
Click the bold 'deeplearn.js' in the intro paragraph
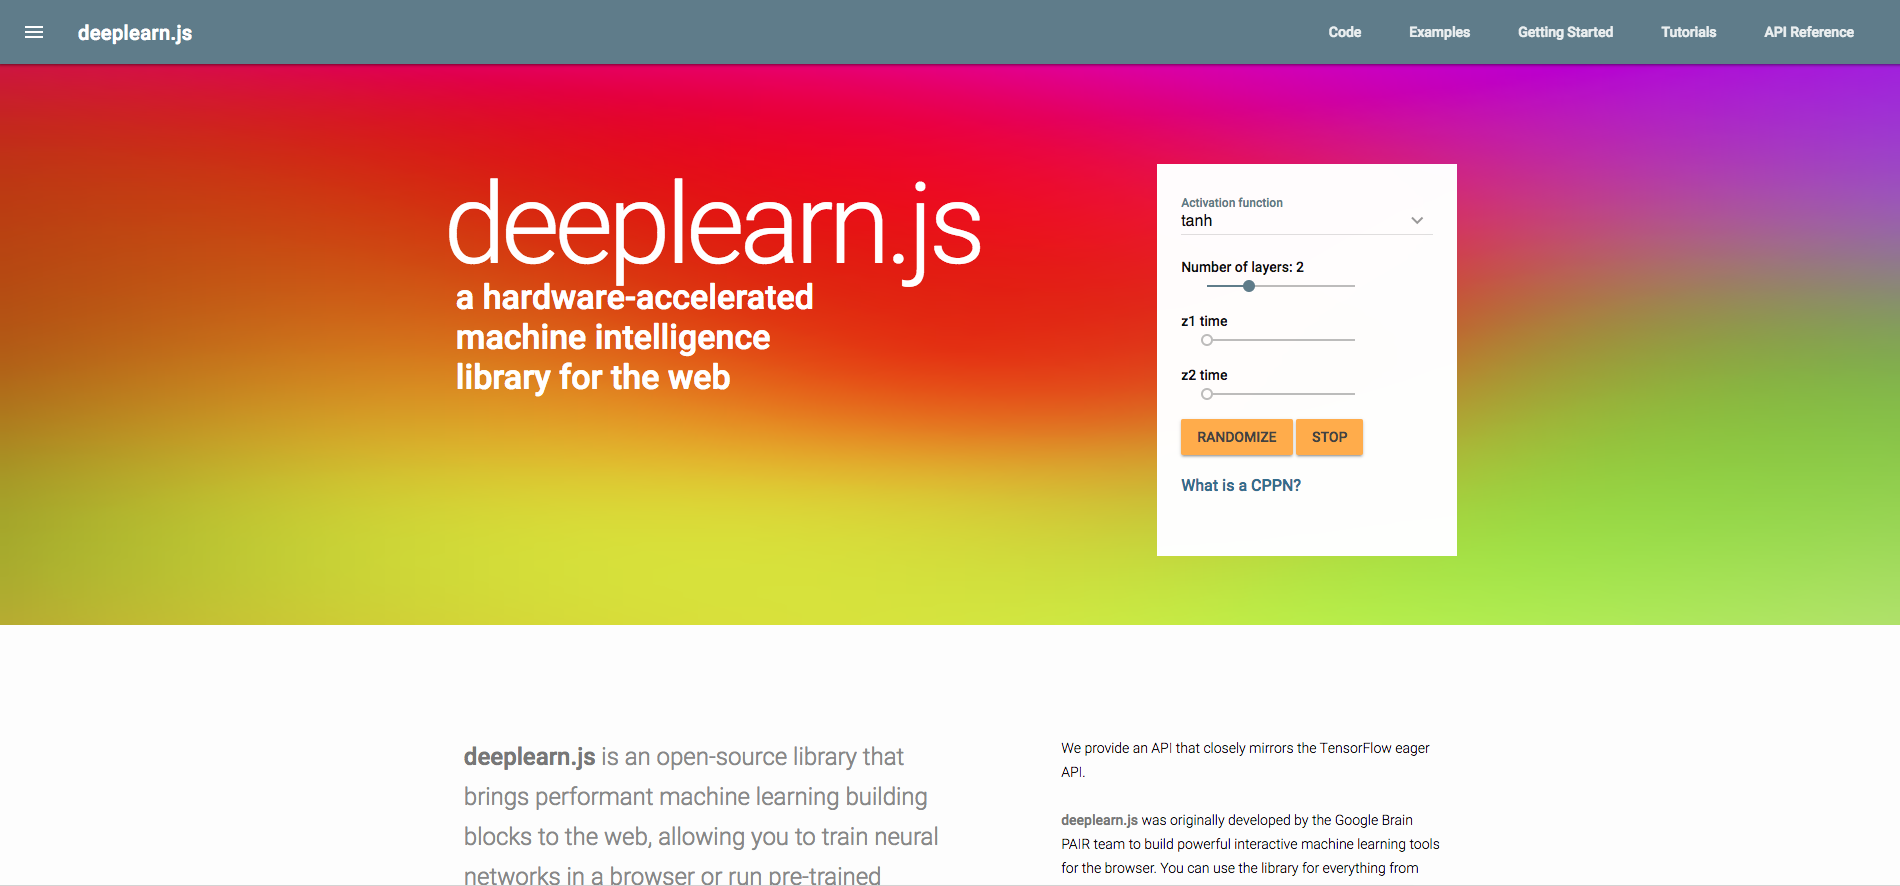pos(529,757)
